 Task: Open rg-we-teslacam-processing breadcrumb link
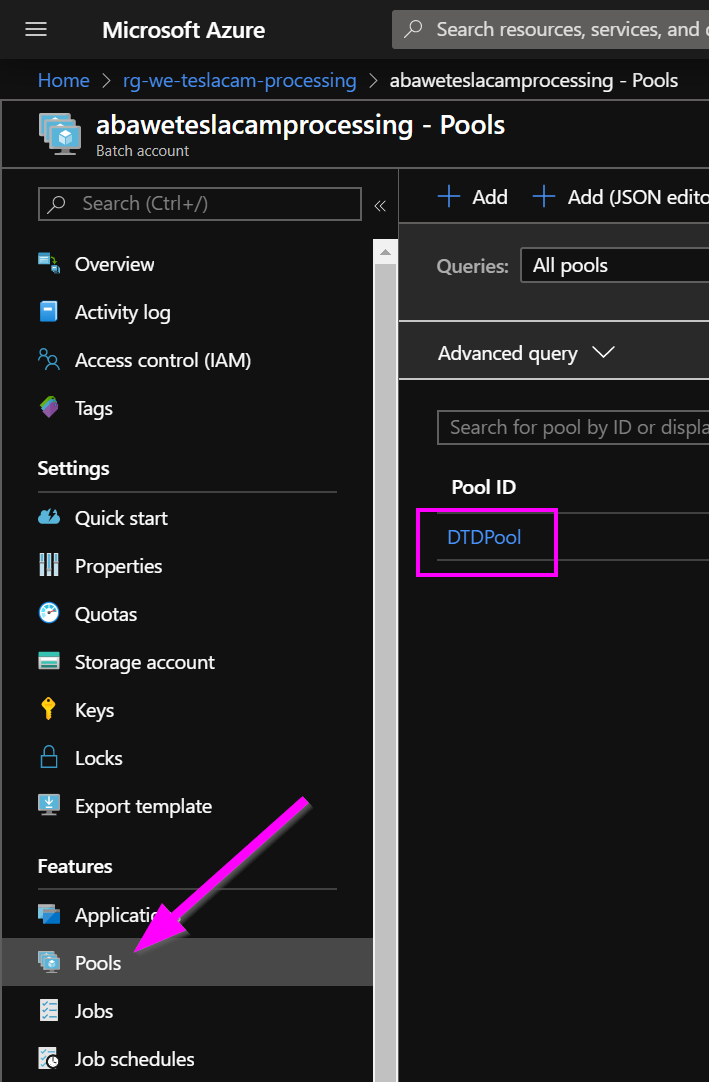[x=240, y=80]
